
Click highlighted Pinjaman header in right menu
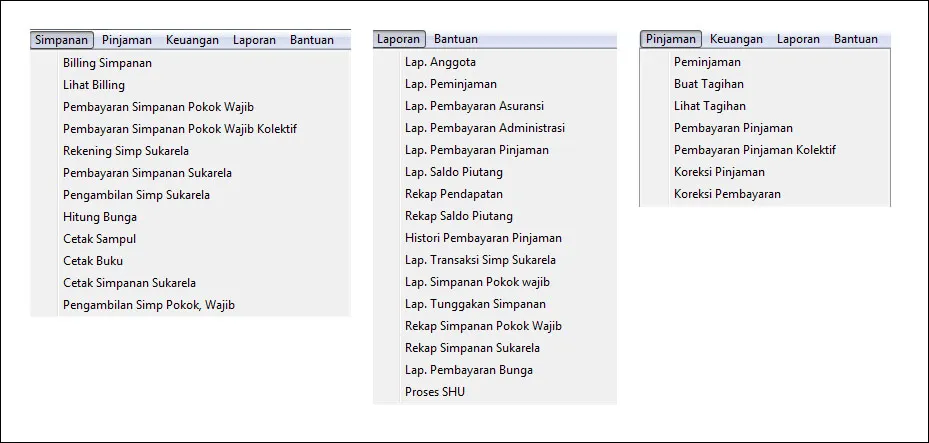click(x=671, y=39)
